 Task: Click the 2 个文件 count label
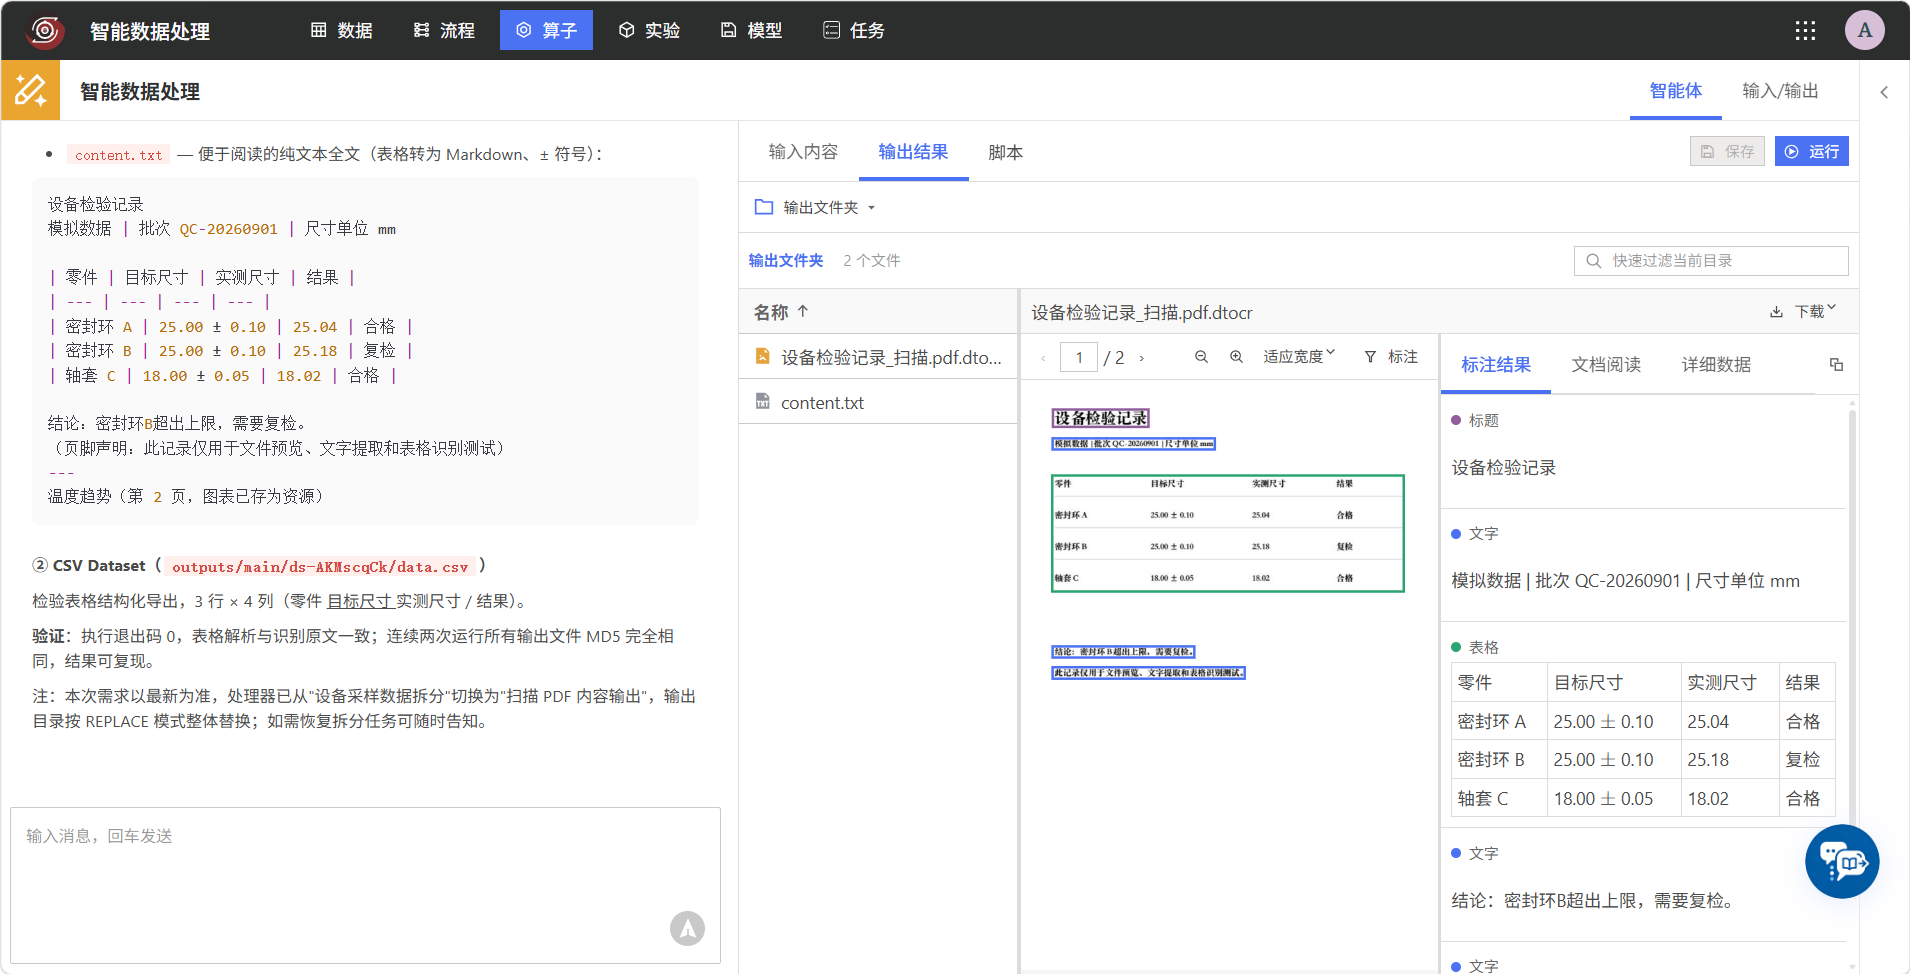click(871, 260)
